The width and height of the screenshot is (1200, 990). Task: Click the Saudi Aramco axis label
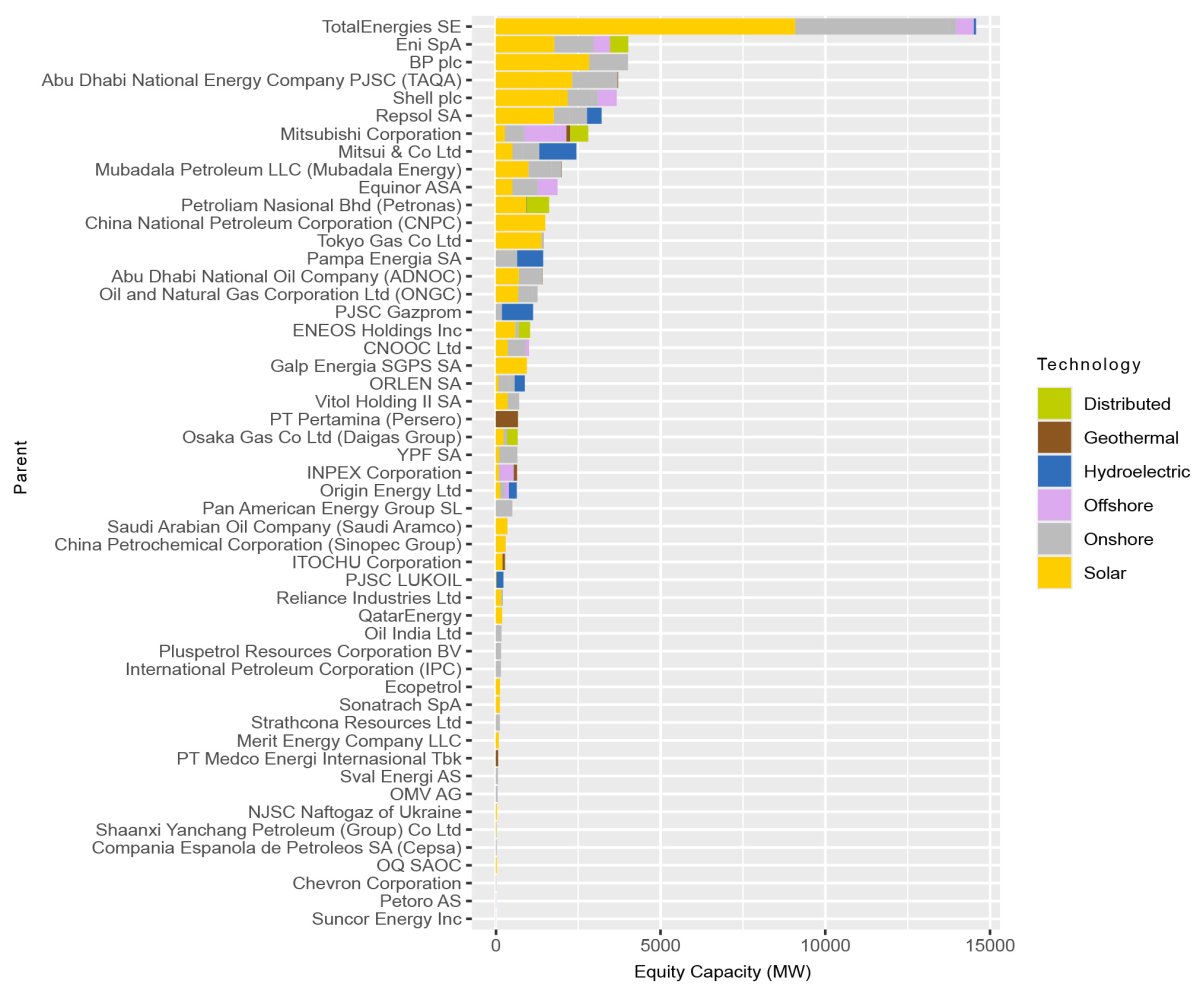pyautogui.click(x=284, y=526)
